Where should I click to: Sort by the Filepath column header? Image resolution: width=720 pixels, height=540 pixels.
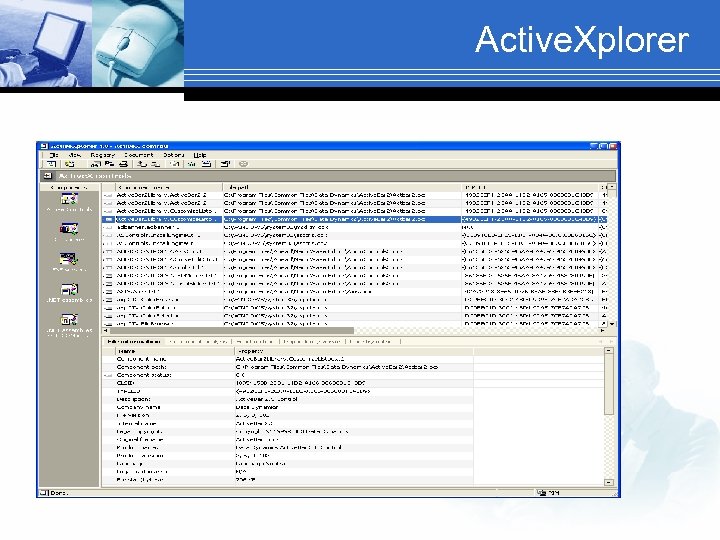[x=342, y=187]
